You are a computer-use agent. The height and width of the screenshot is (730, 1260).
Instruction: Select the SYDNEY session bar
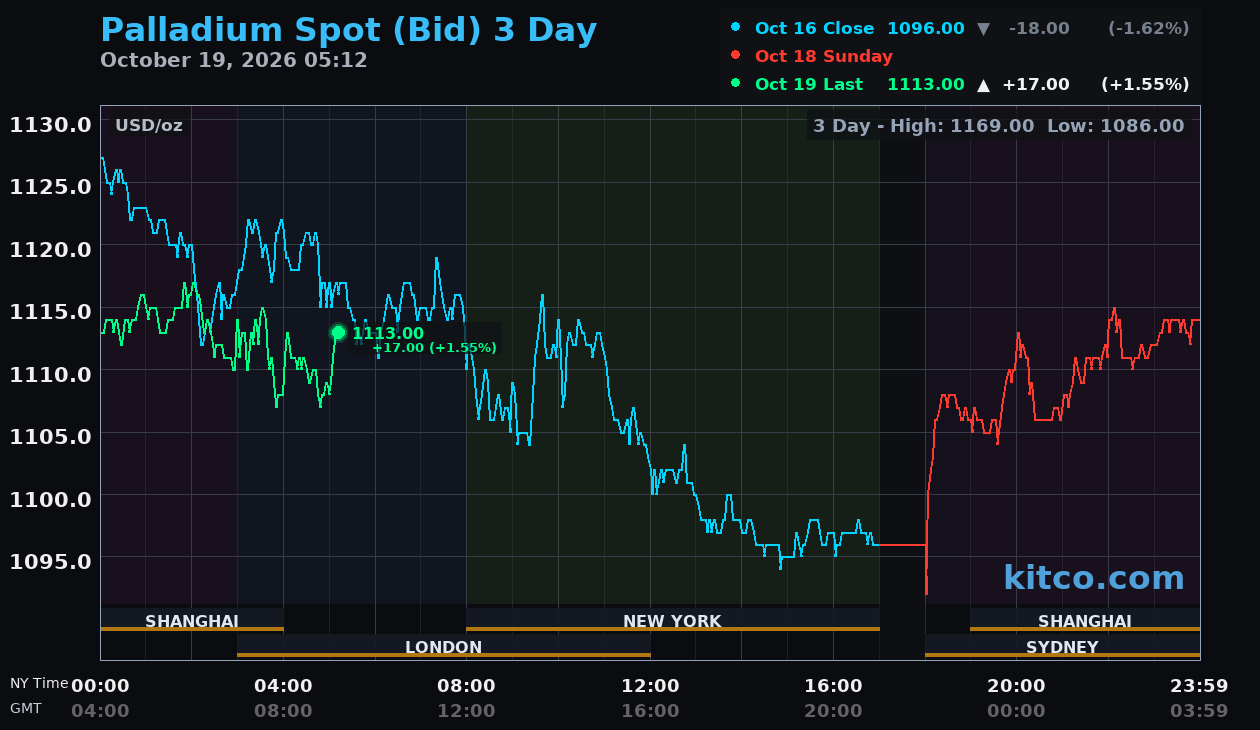[1062, 647]
